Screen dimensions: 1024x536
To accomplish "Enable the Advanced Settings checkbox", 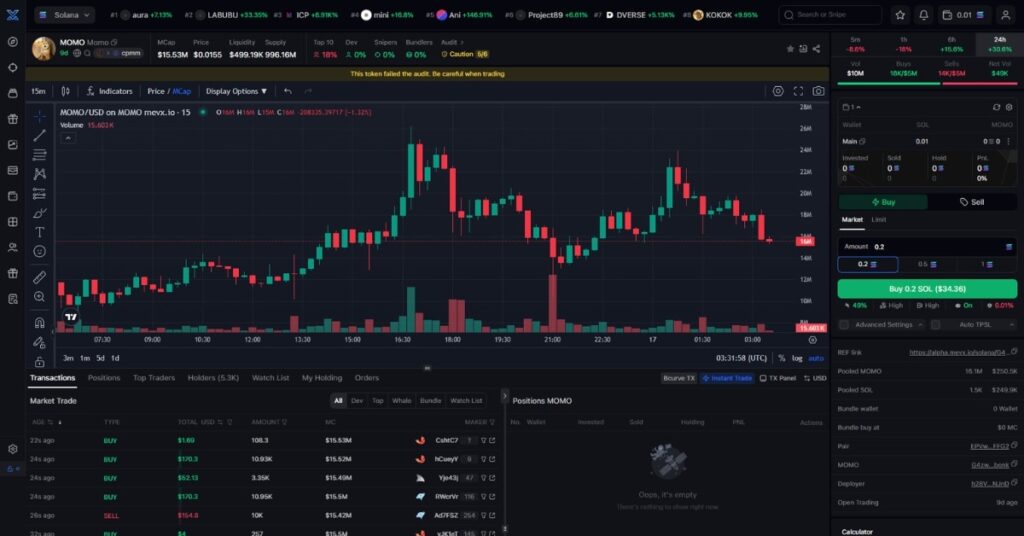I will (x=844, y=324).
